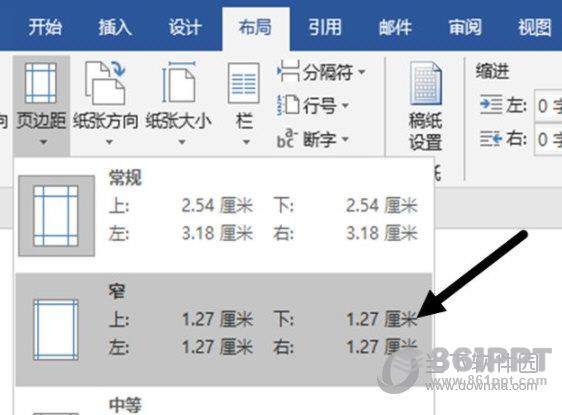
Task: Open the dropdown arrow under 纸张方向
Action: tap(109, 142)
